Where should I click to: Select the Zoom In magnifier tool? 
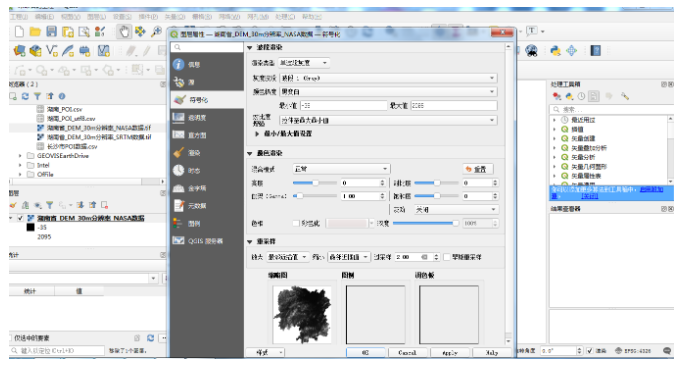[x=156, y=32]
